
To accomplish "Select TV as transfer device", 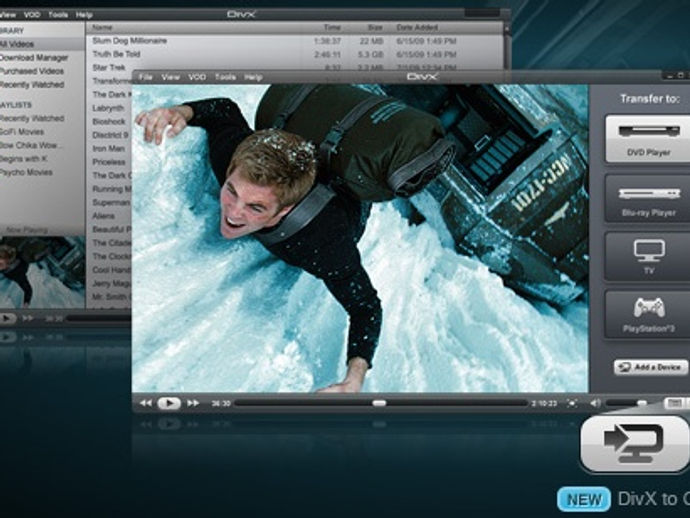I will click(648, 257).
